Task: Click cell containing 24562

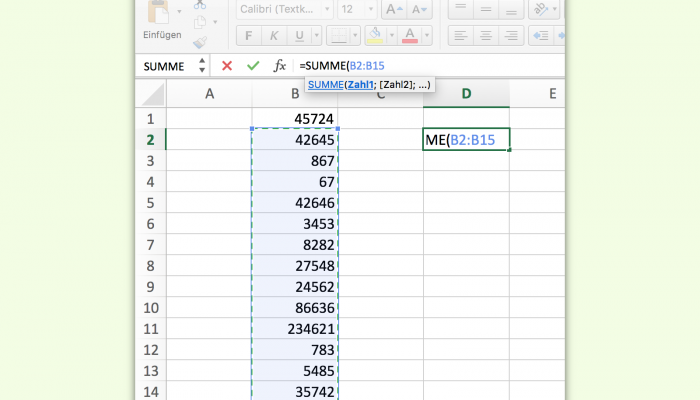Action: (295, 287)
